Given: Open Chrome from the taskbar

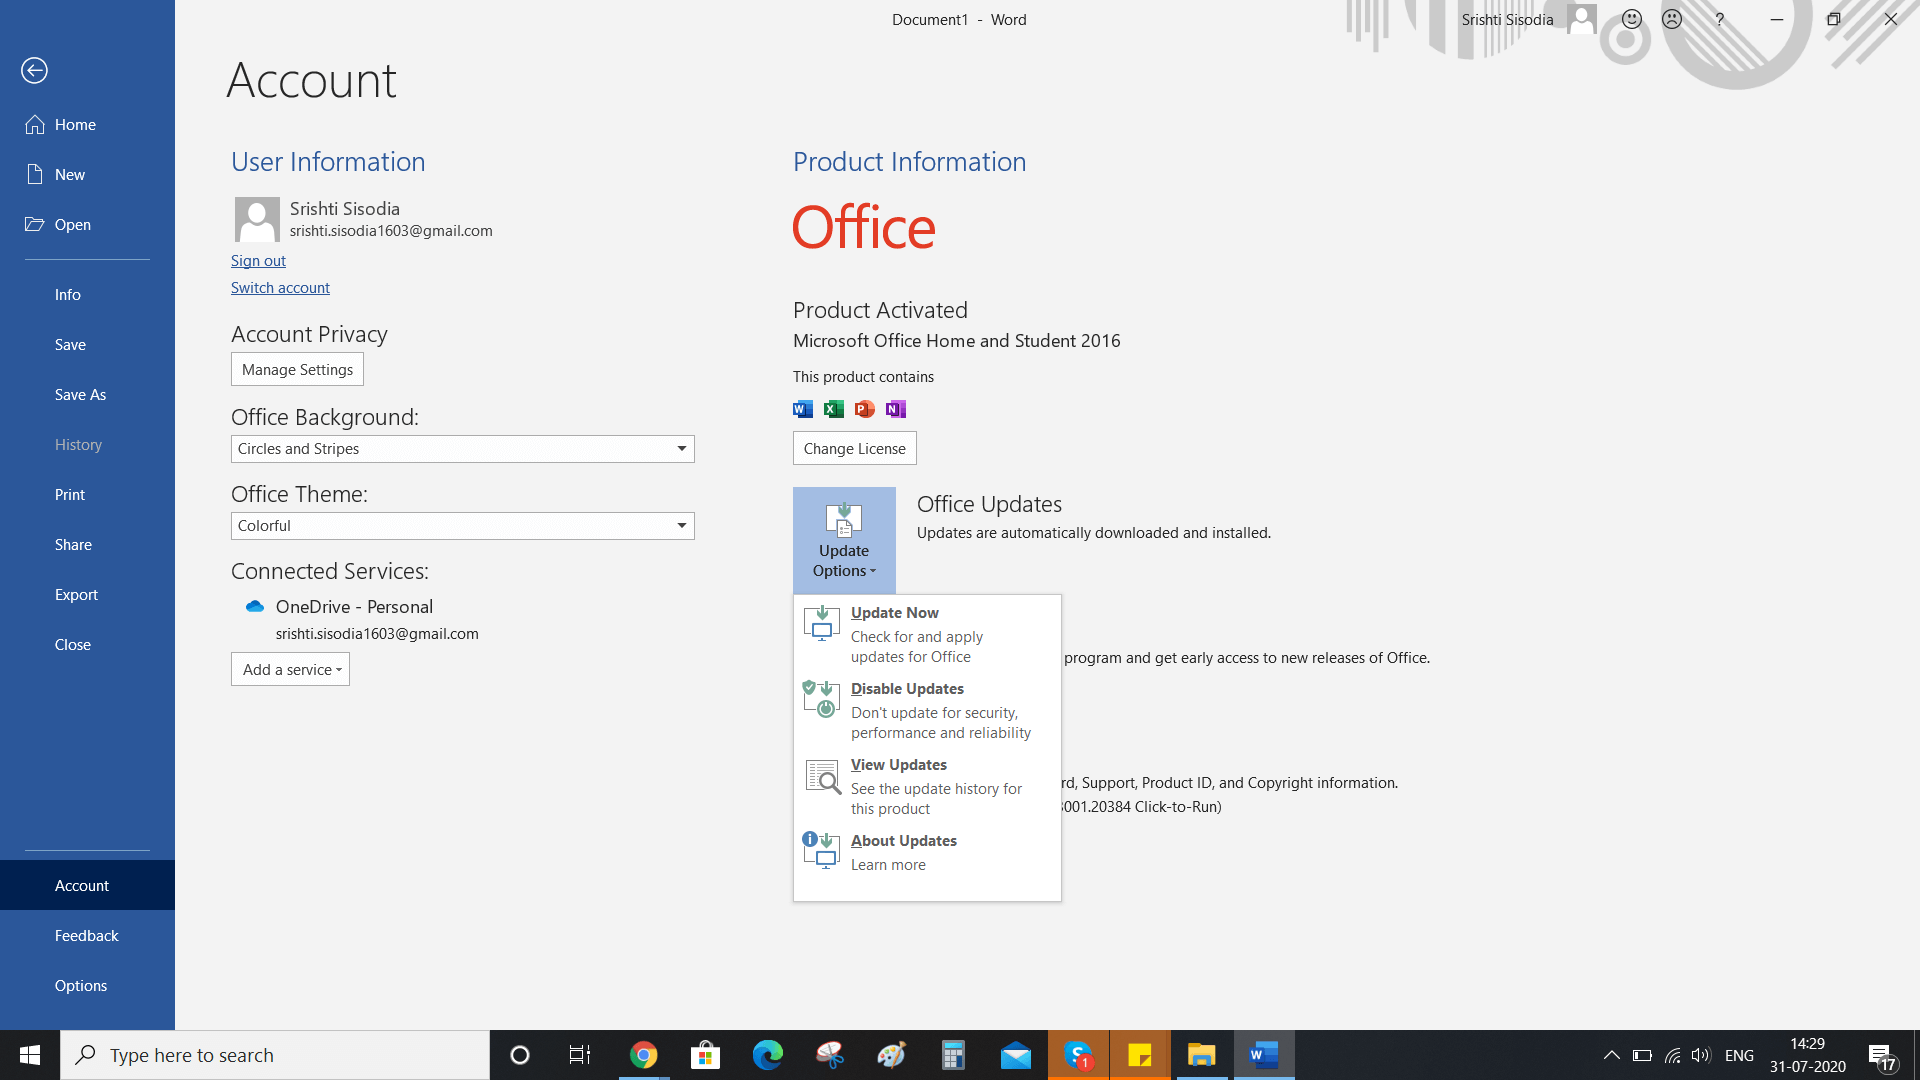Looking at the screenshot, I should tap(643, 1054).
